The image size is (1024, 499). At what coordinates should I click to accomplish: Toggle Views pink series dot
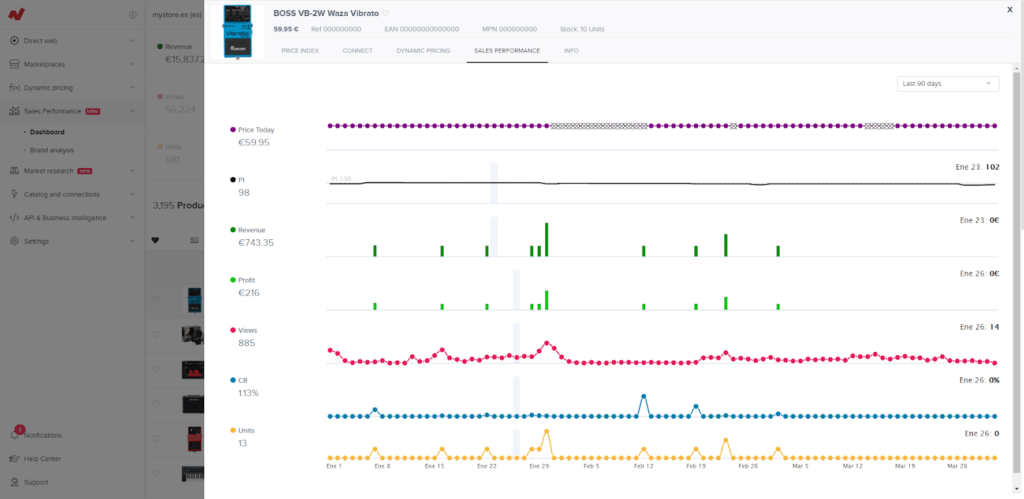click(233, 330)
